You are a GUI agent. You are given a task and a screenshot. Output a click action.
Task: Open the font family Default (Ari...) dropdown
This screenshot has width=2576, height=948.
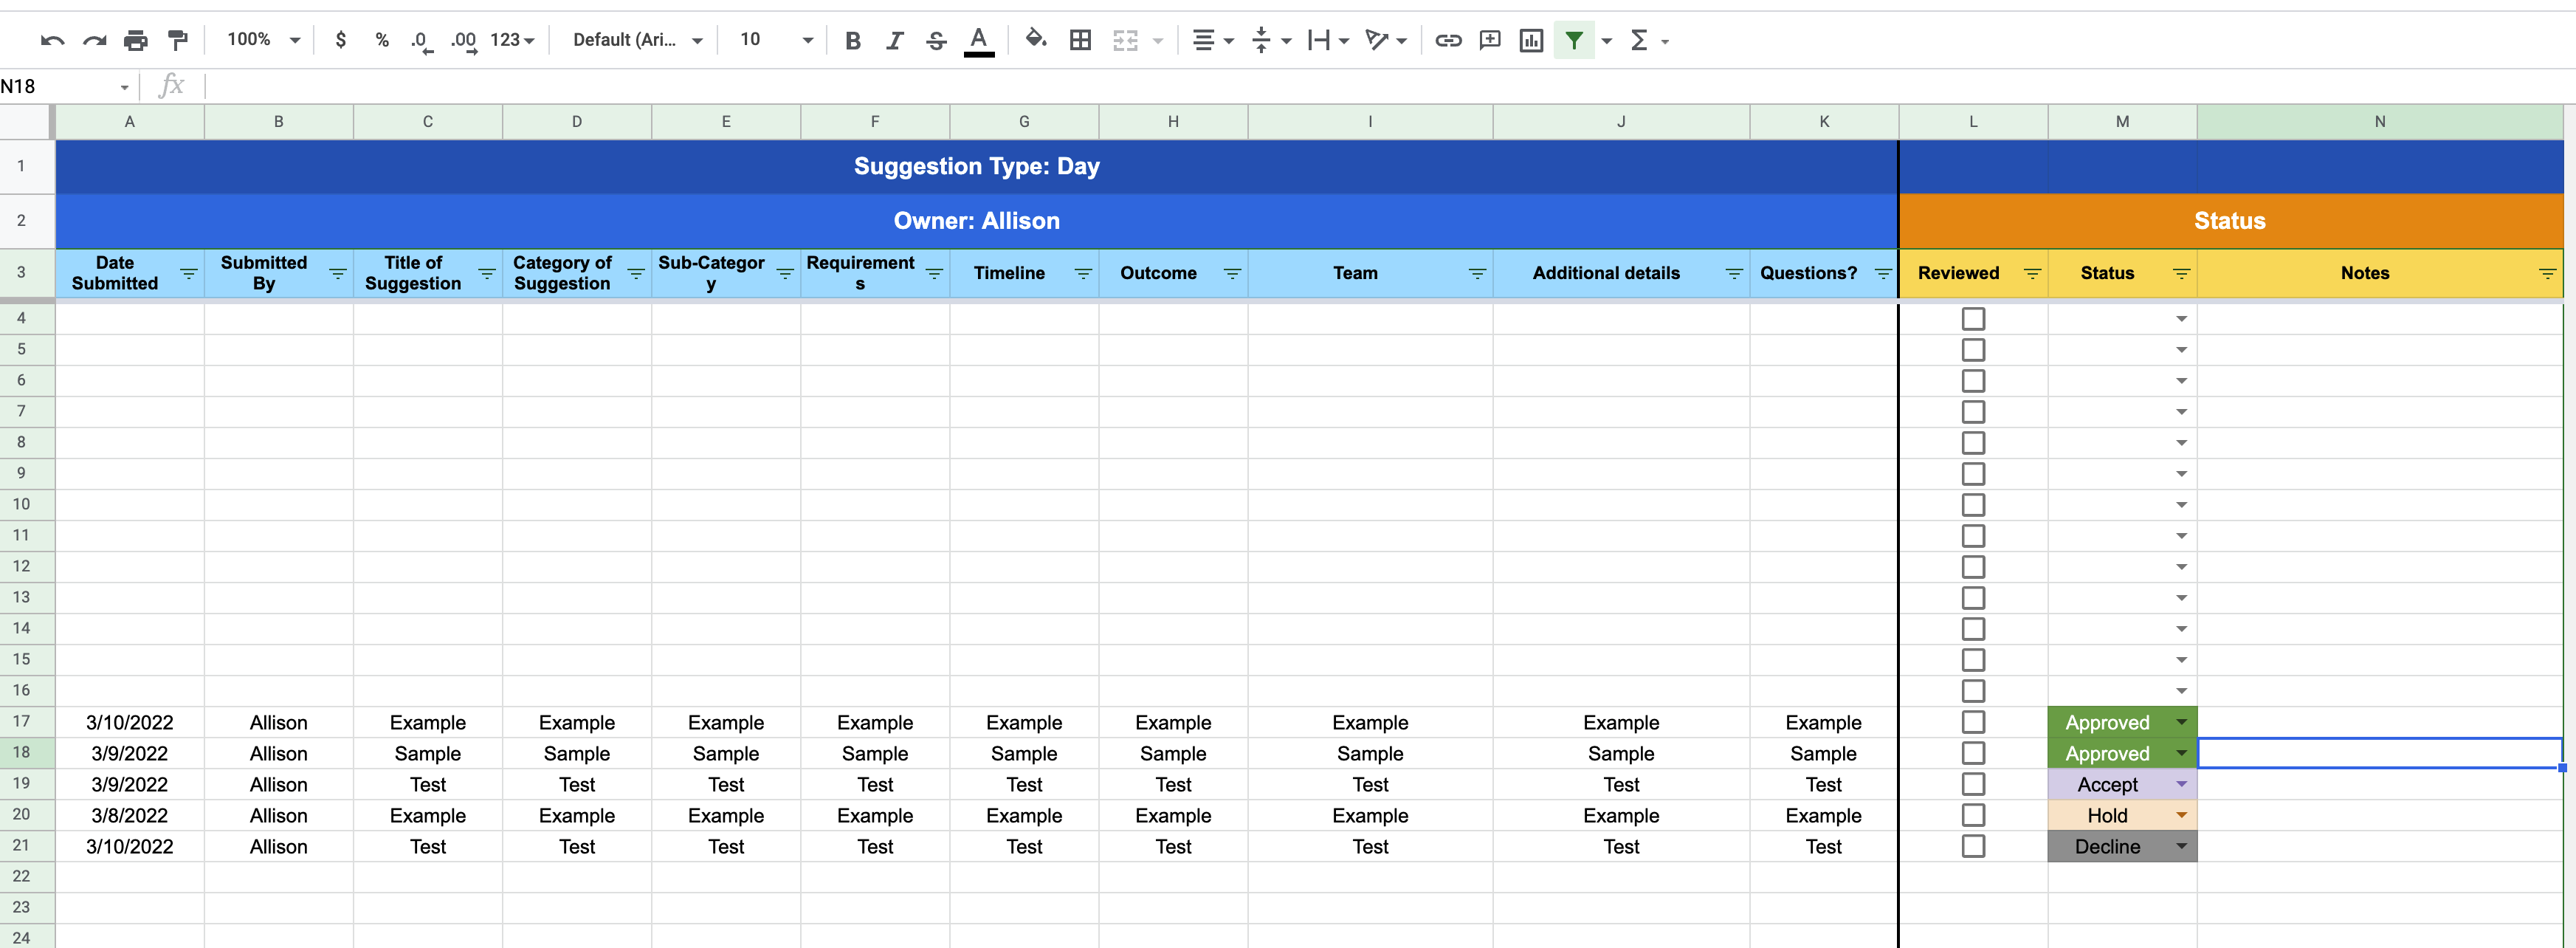pos(637,40)
